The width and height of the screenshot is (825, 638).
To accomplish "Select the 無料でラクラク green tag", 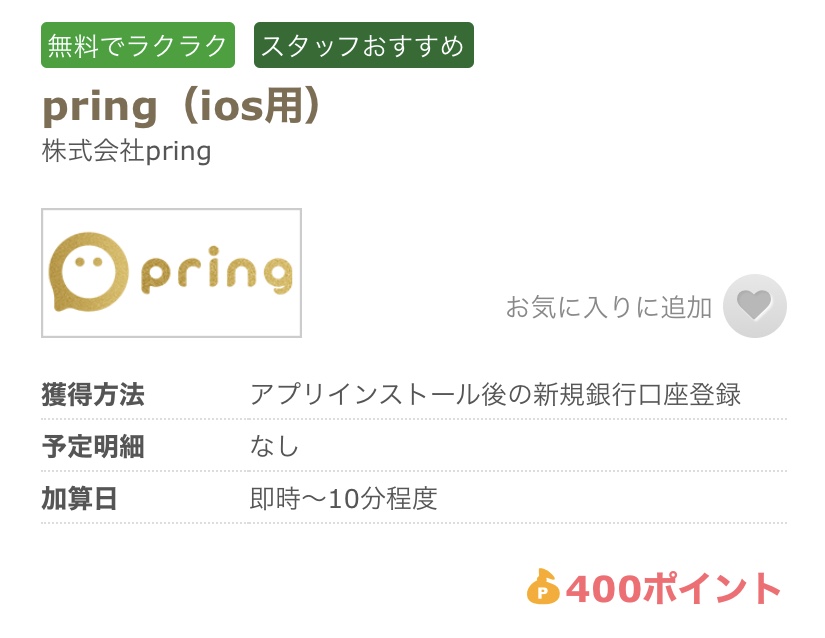I will (138, 45).
